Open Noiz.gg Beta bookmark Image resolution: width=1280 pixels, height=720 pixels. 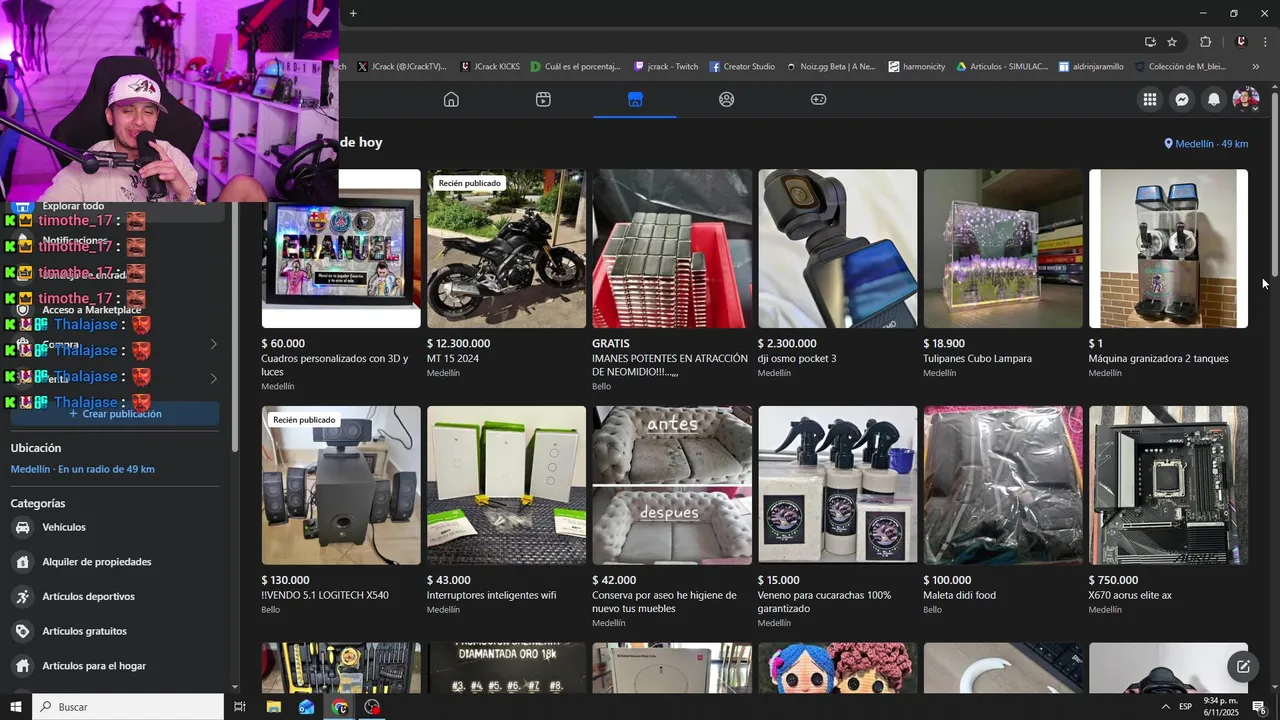tap(830, 67)
